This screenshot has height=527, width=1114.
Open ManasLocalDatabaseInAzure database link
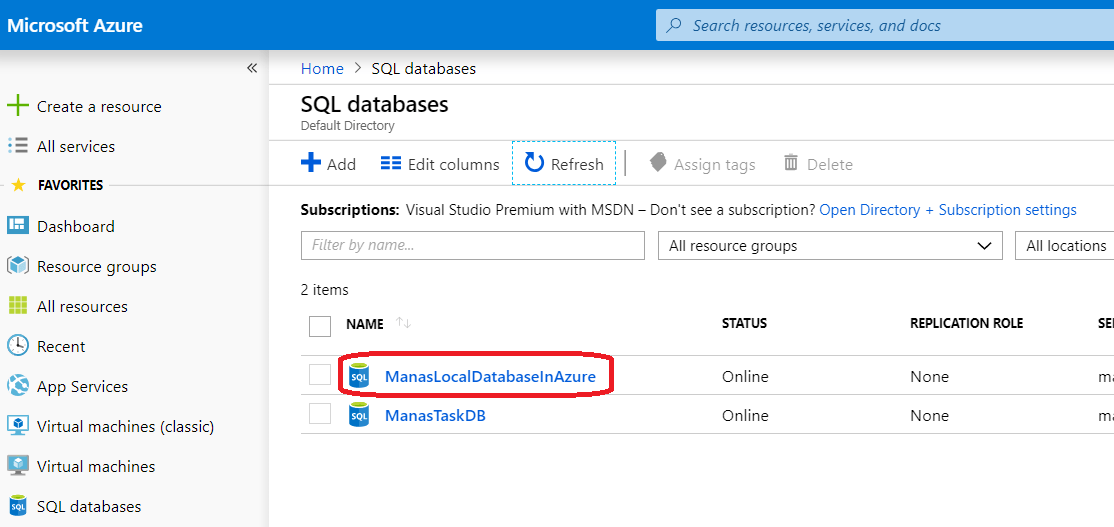pos(490,376)
